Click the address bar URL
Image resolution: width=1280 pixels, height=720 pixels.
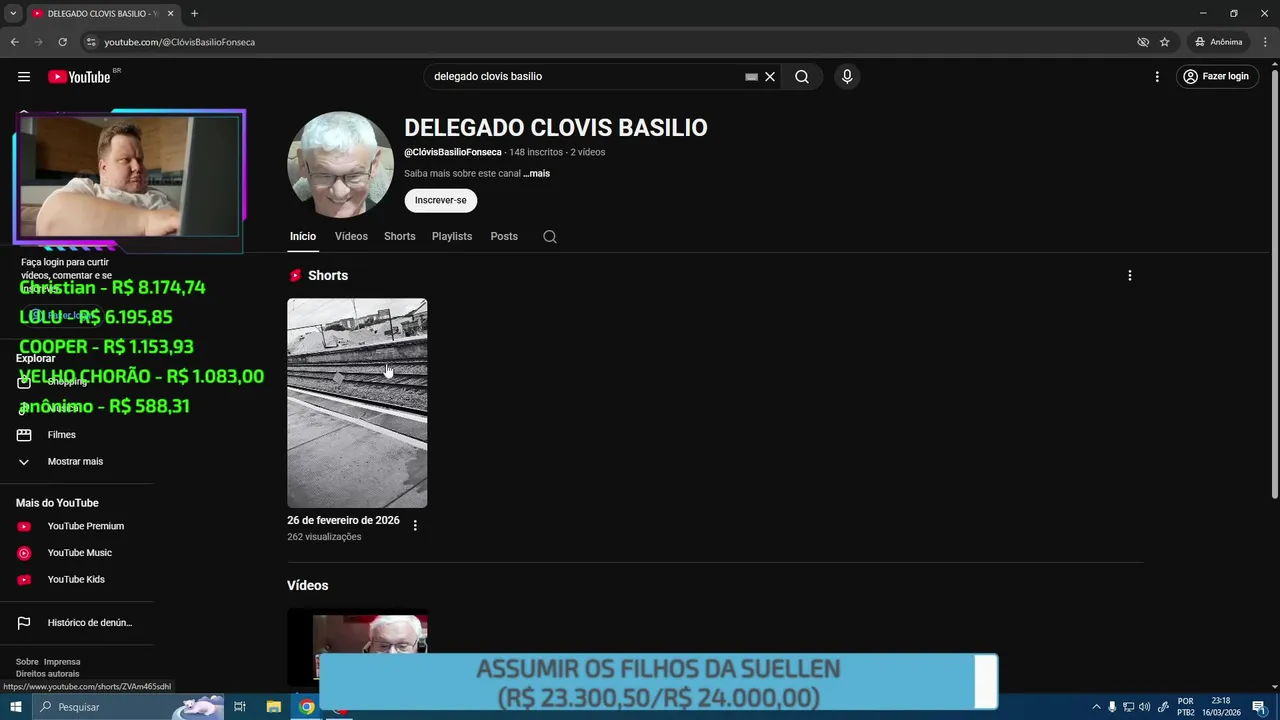click(x=180, y=42)
